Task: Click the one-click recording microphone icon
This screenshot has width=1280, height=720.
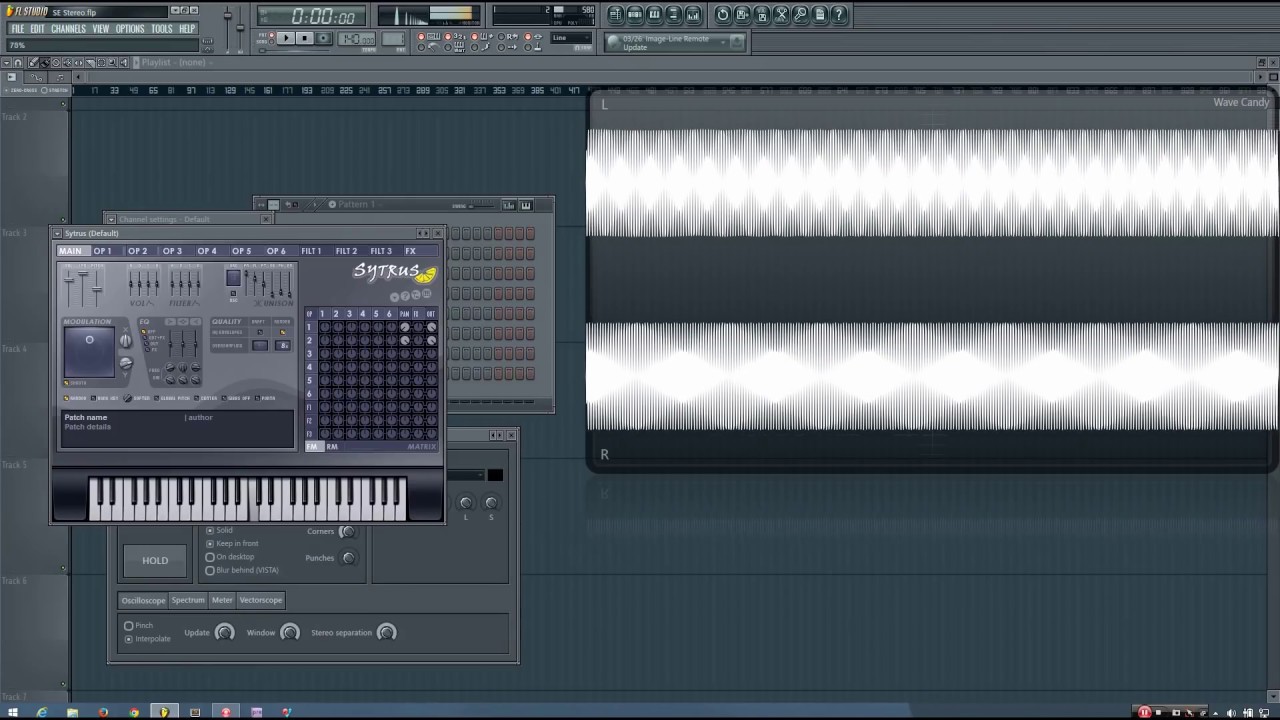Action: (x=801, y=14)
